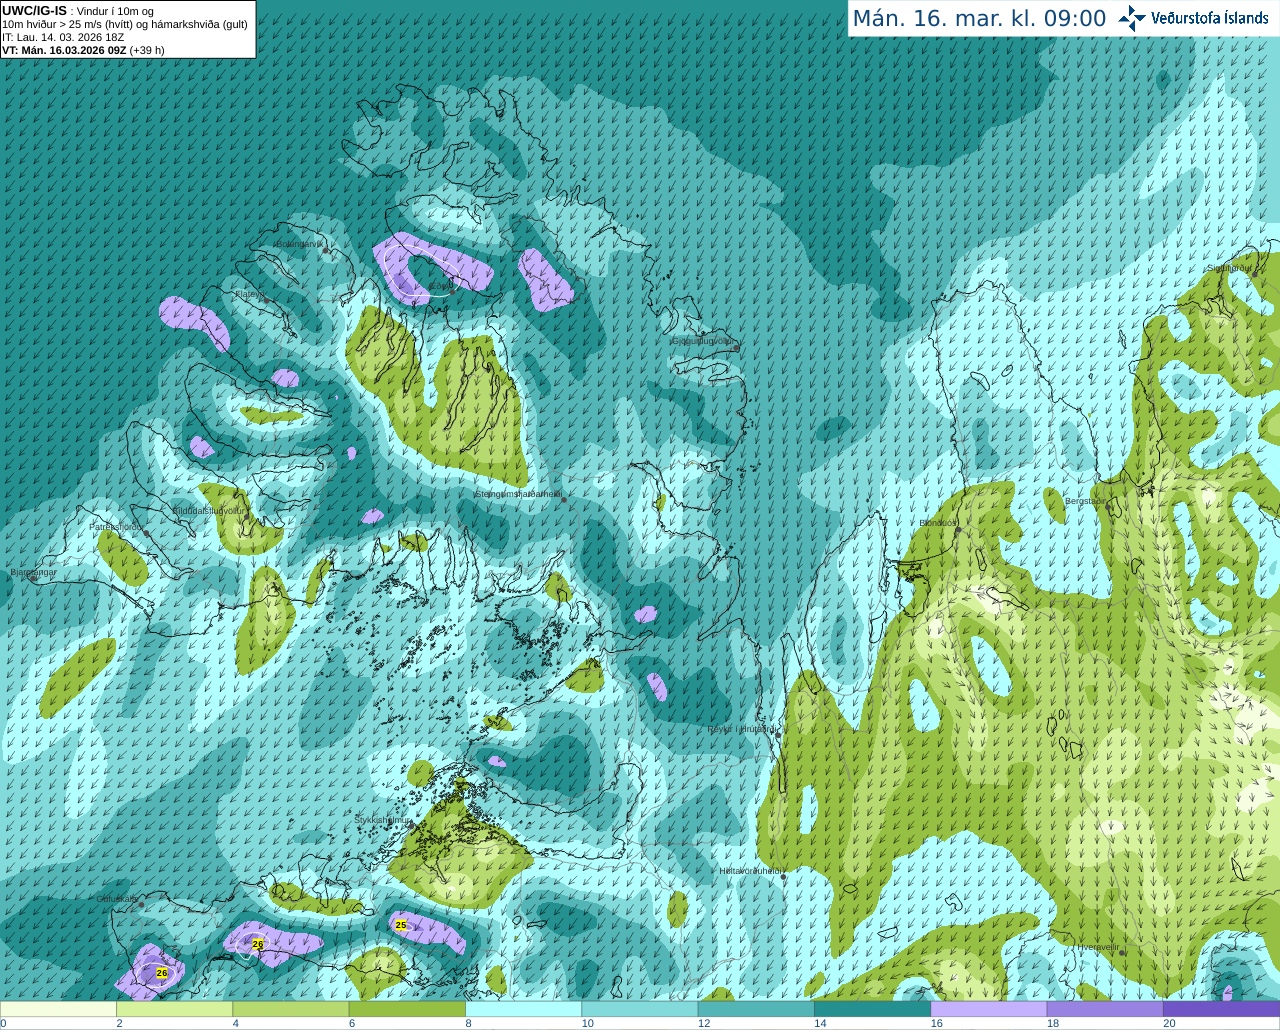
Task: Click the (+39 h) forecast offset text
Action: pos(147,50)
